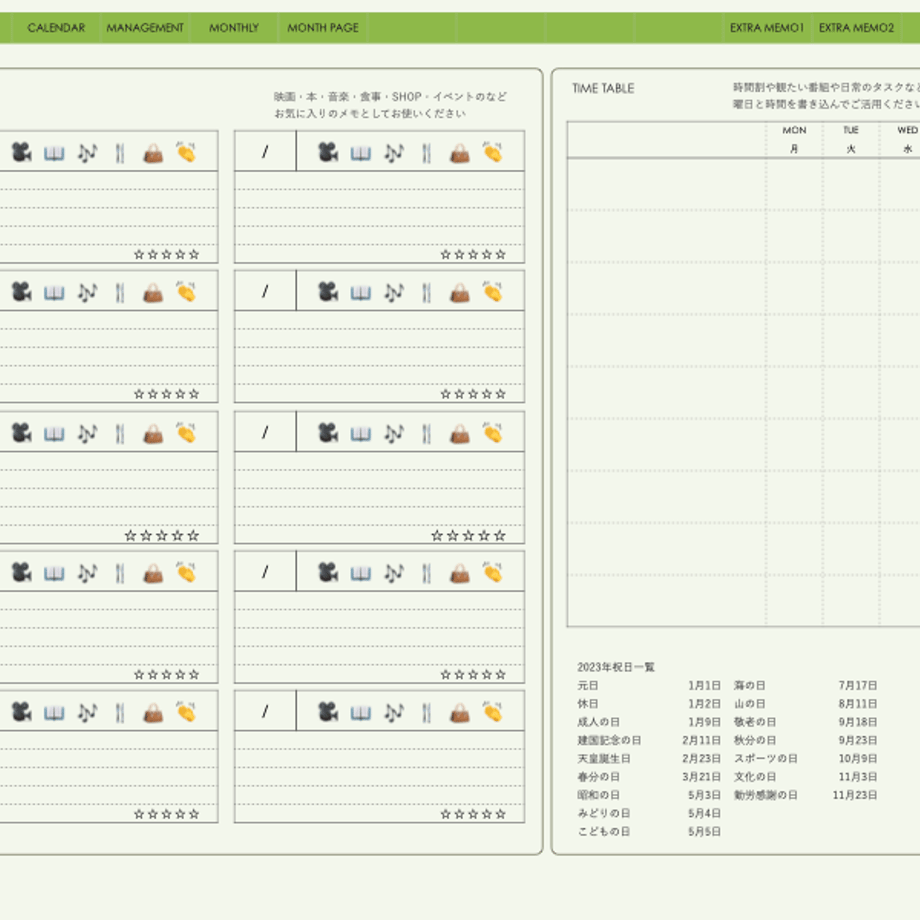Open the MONTH PAGE tab
920x920 pixels.
[x=323, y=28]
